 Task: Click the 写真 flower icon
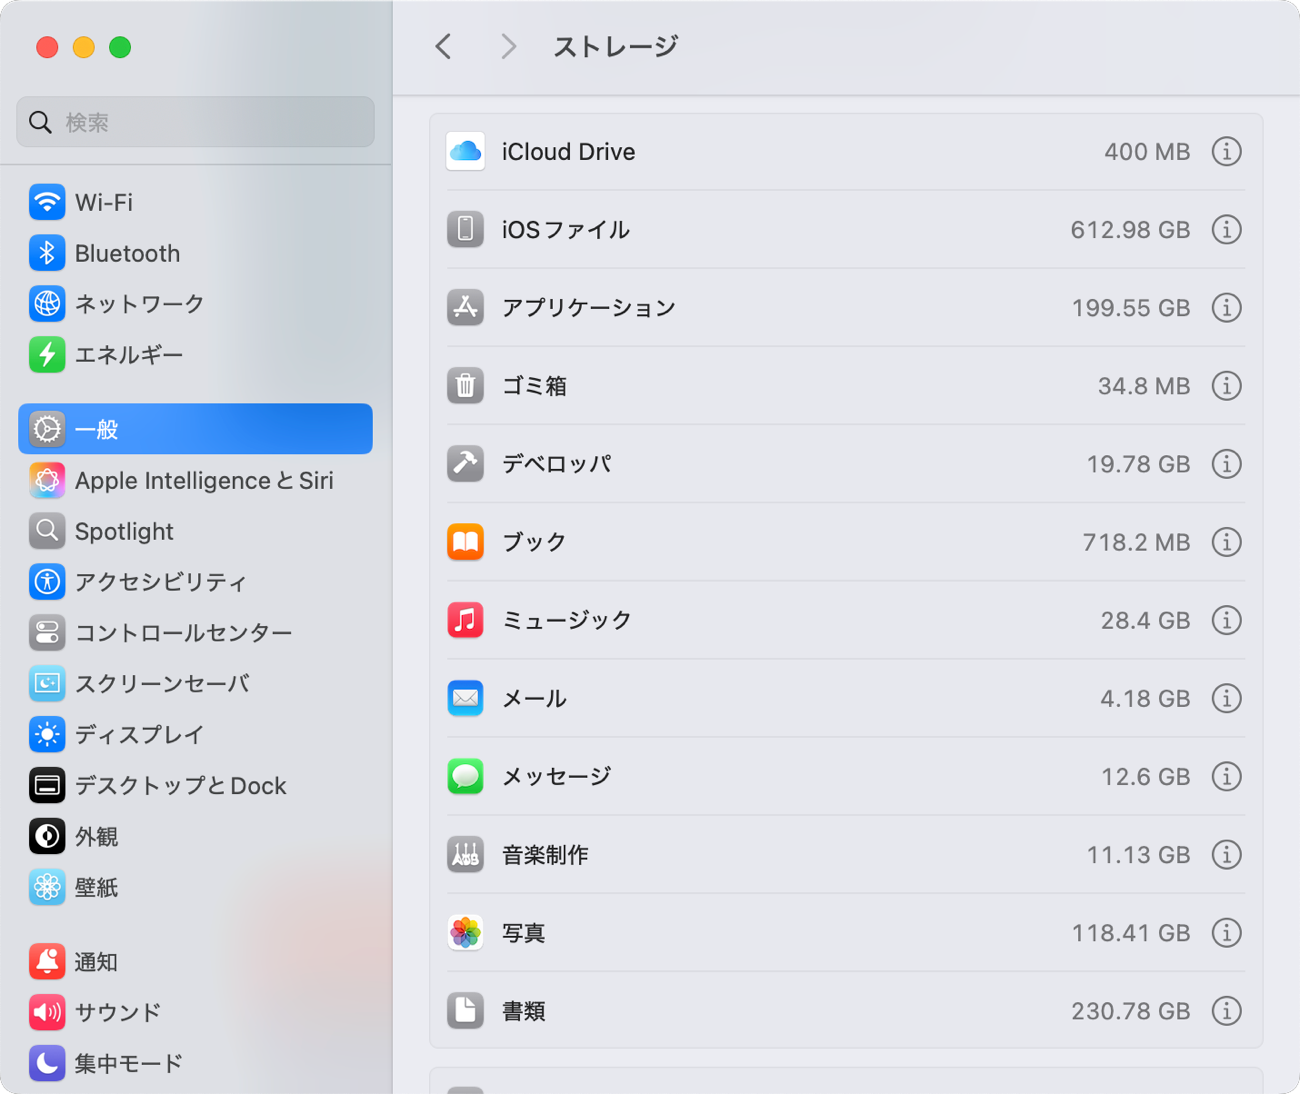[465, 932]
